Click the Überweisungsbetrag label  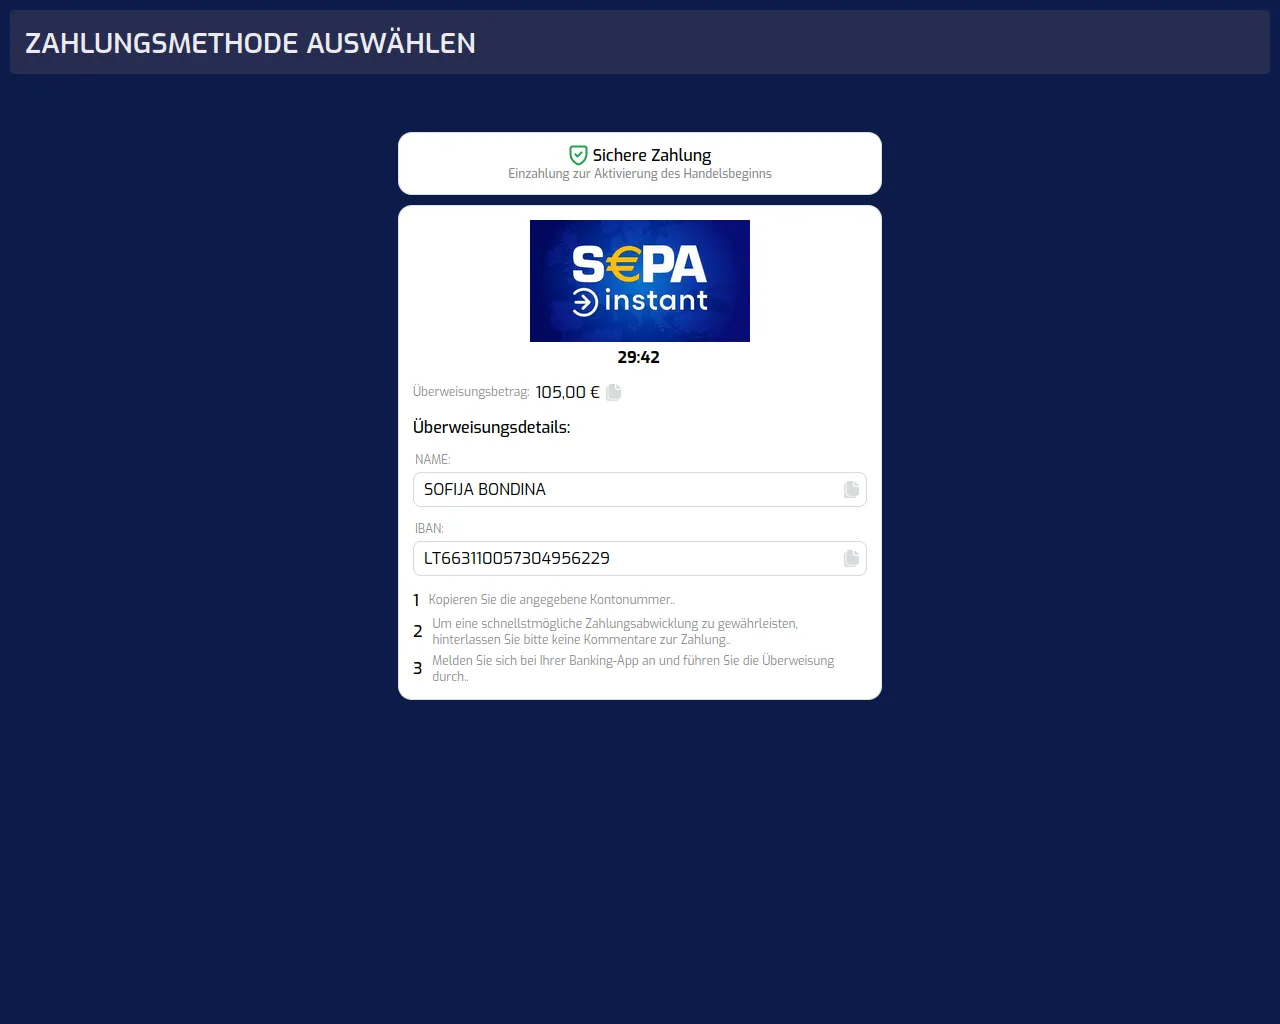click(x=471, y=392)
